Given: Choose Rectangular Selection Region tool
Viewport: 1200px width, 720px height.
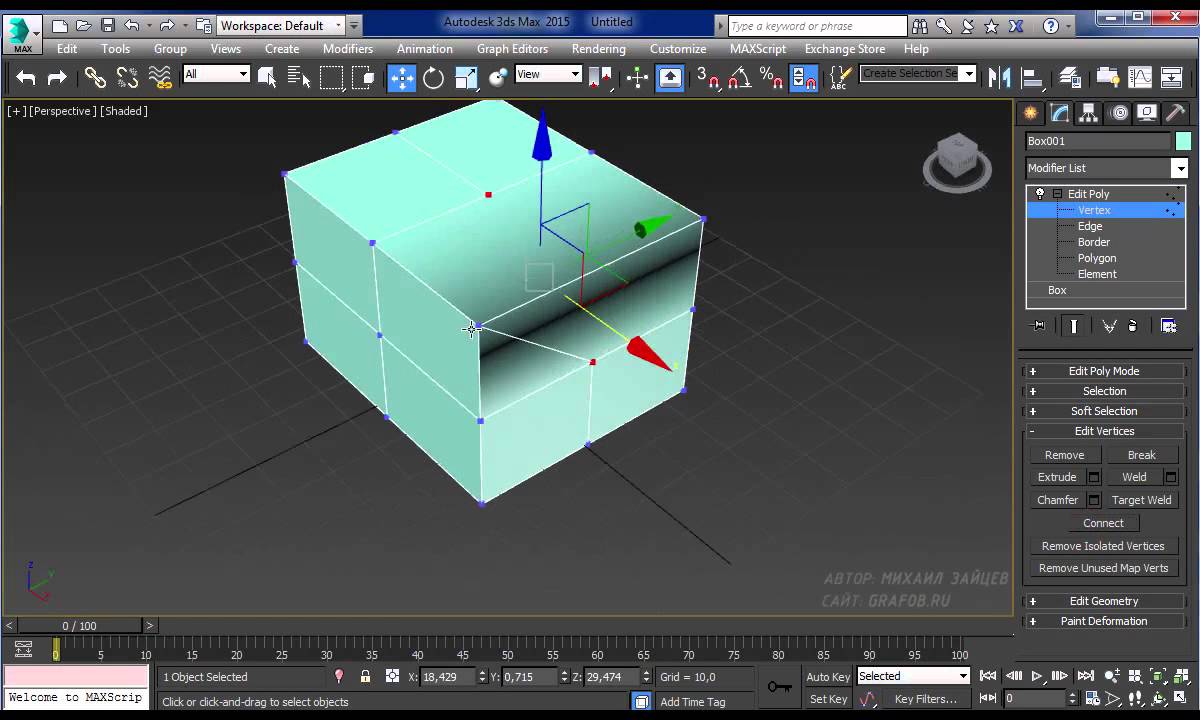Looking at the screenshot, I should point(331,77).
